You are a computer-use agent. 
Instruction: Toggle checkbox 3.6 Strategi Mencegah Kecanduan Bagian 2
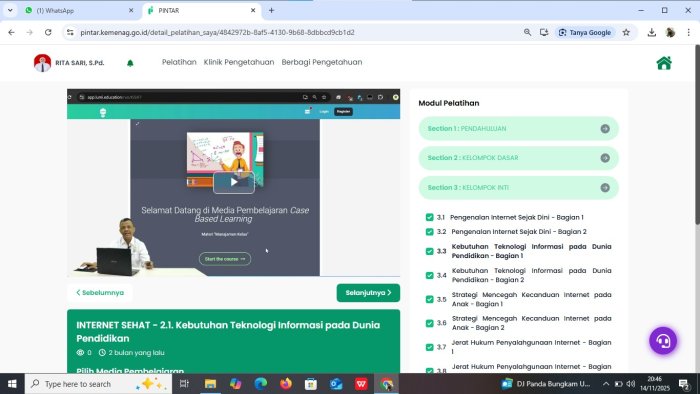(x=429, y=323)
